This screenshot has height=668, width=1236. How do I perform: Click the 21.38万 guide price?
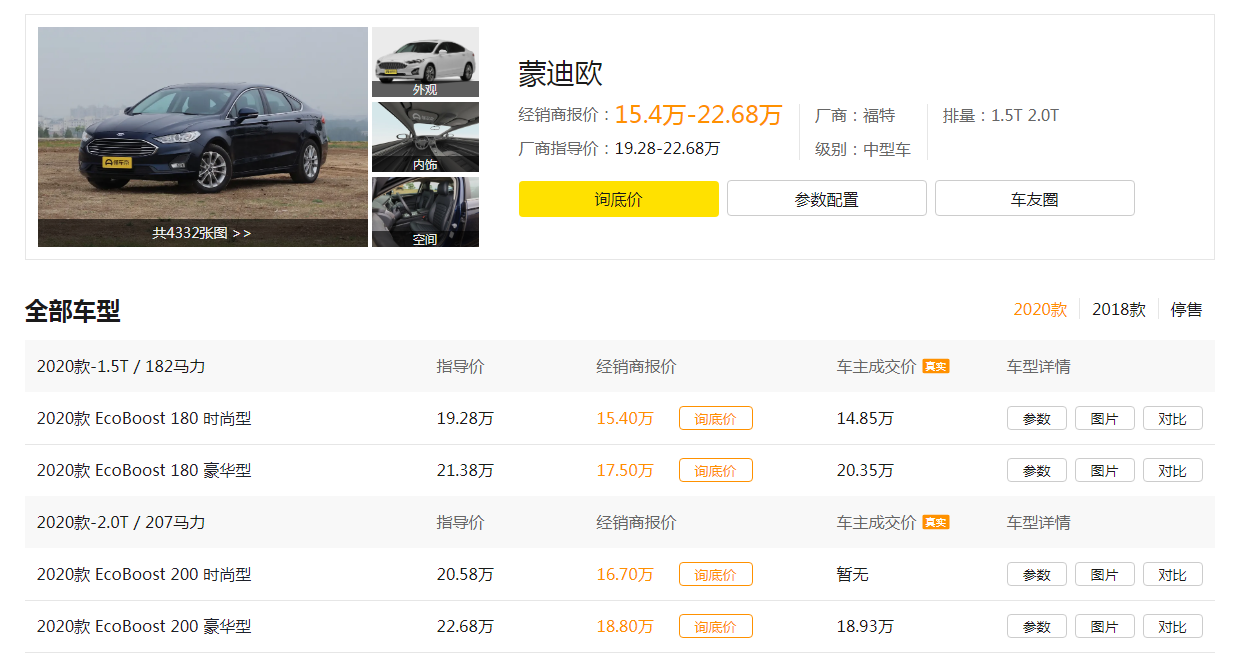pos(465,470)
